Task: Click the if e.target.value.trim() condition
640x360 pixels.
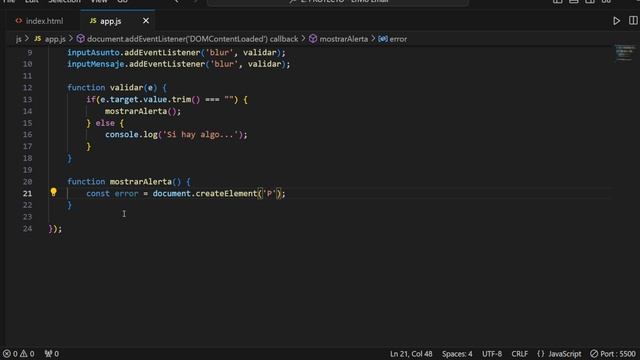Action: (167, 100)
